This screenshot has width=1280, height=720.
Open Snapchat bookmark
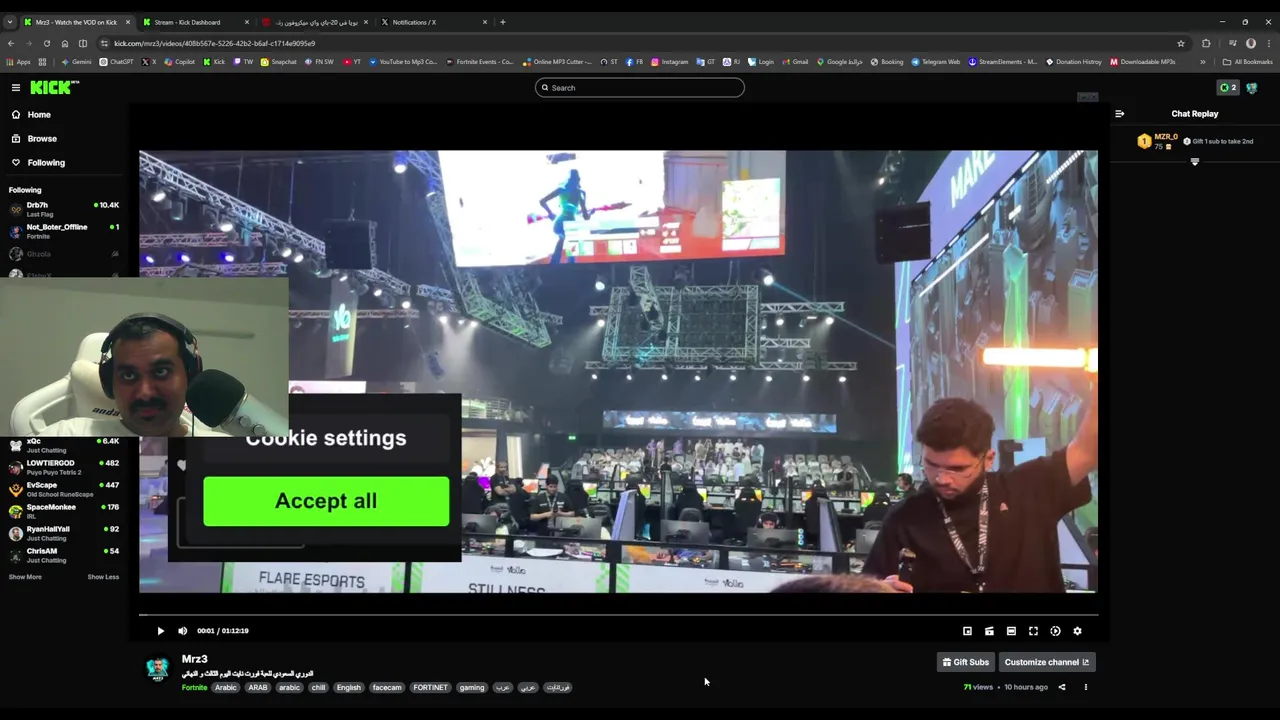click(x=278, y=62)
